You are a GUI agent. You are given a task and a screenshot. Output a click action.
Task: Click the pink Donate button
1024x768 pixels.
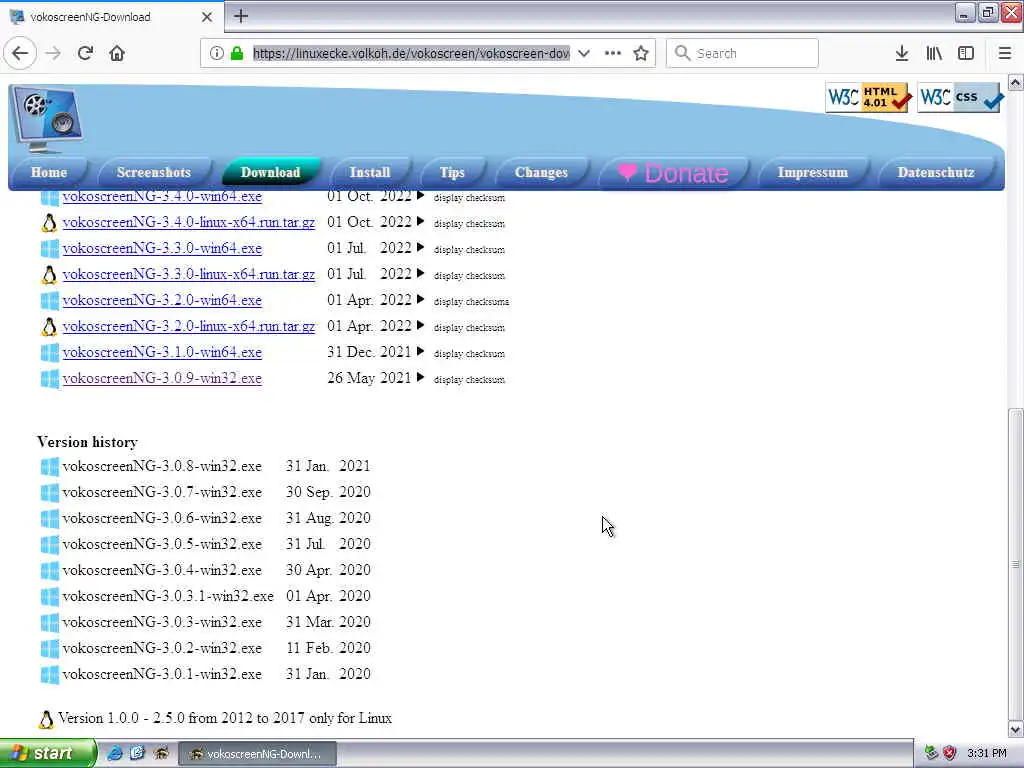673,173
